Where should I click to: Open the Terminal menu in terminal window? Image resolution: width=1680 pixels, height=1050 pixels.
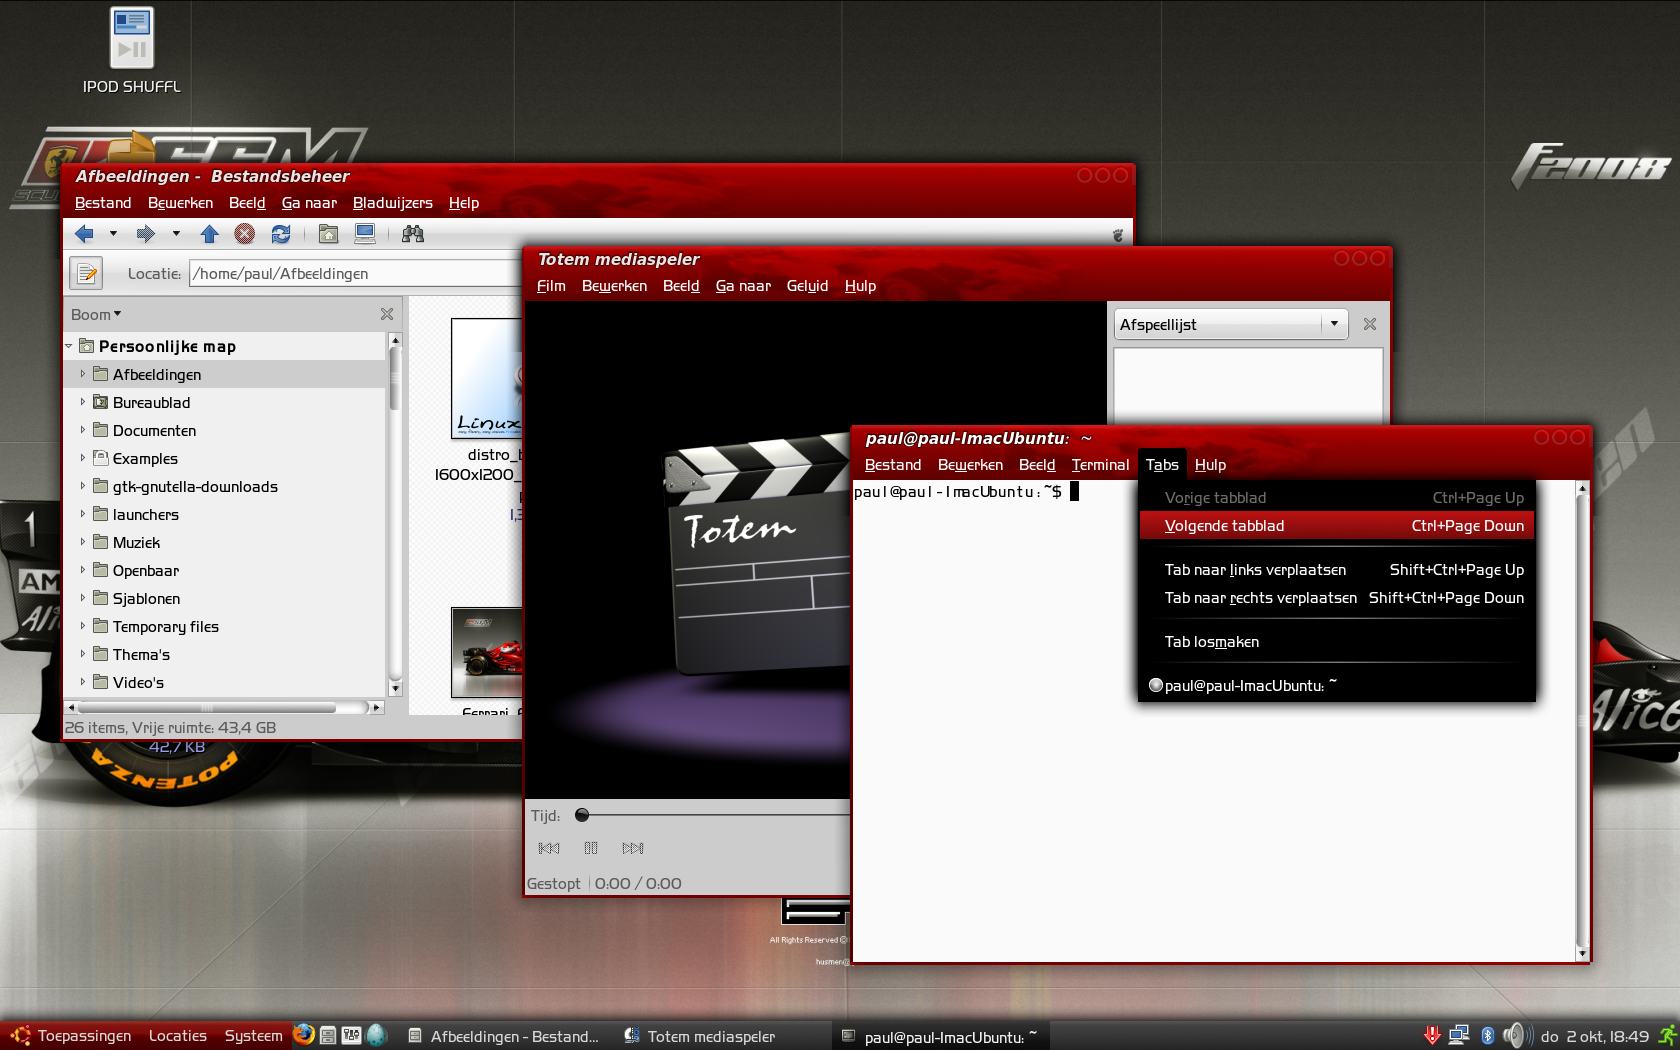point(1100,464)
